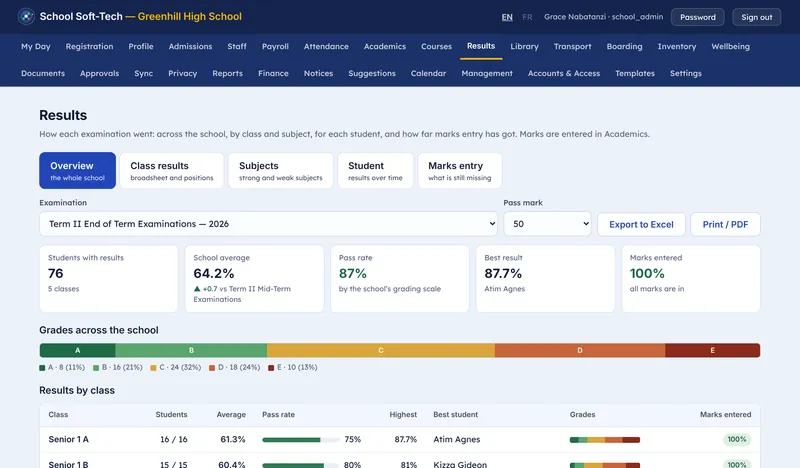The width and height of the screenshot is (800, 468).
Task: Click Export to Excel
Action: click(x=641, y=225)
